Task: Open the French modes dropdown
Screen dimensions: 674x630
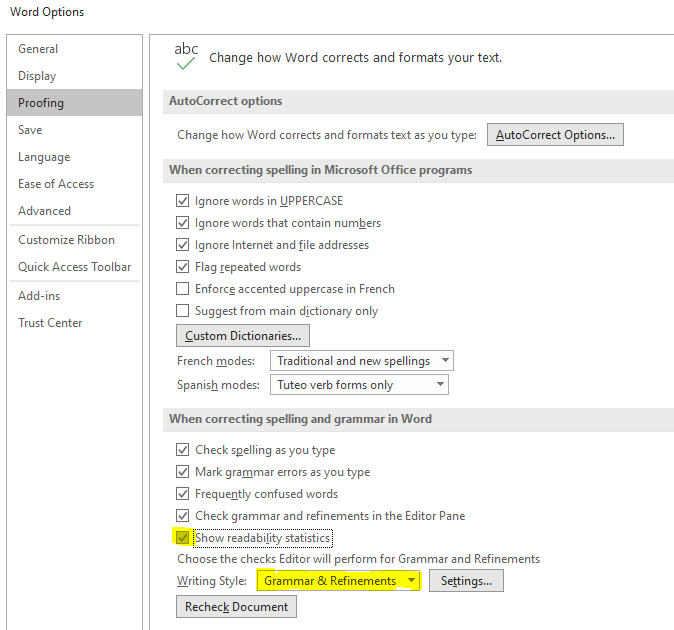Action: click(362, 361)
